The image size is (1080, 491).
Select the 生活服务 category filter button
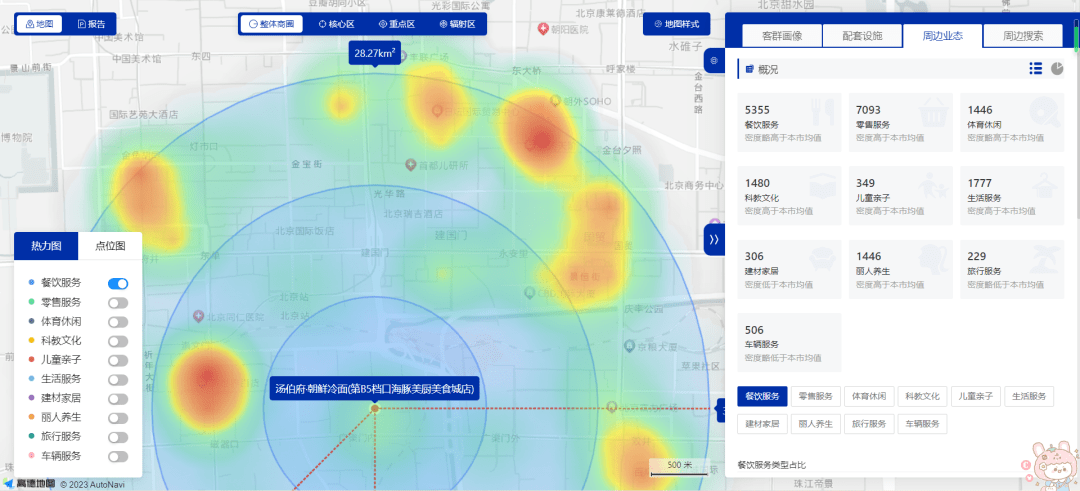pos(1029,396)
